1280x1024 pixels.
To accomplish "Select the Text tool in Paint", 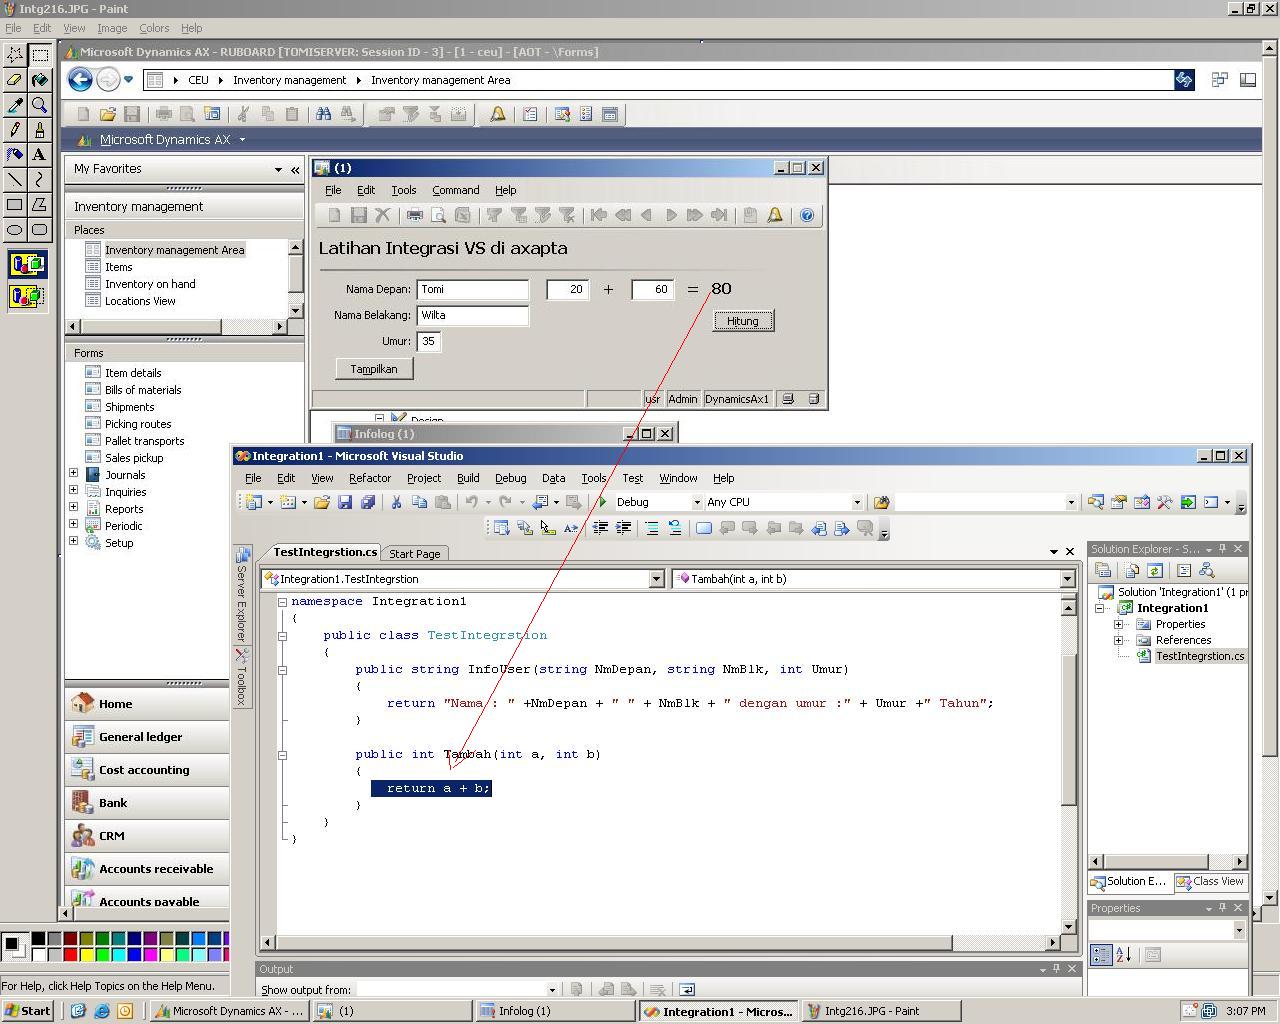I will [x=40, y=155].
